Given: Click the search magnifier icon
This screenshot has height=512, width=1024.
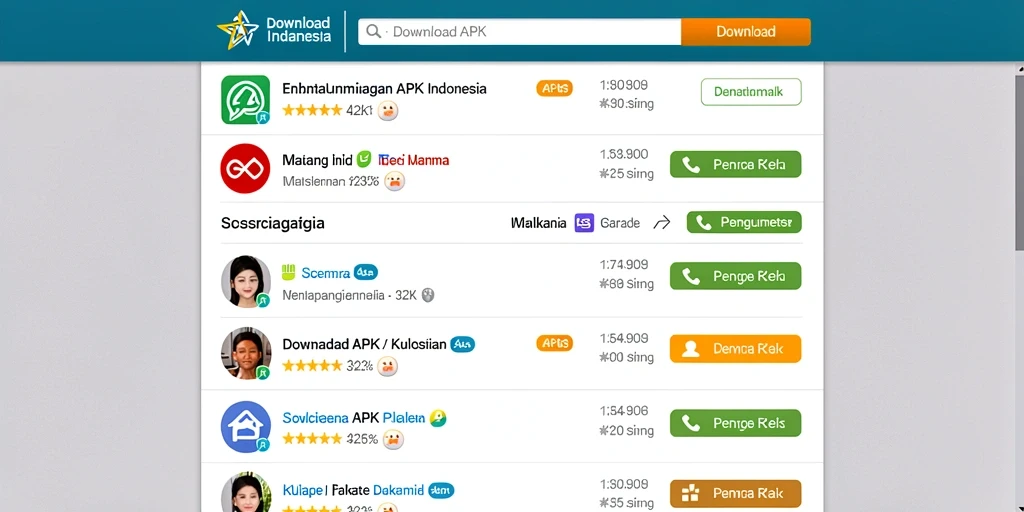Looking at the screenshot, I should click(373, 31).
